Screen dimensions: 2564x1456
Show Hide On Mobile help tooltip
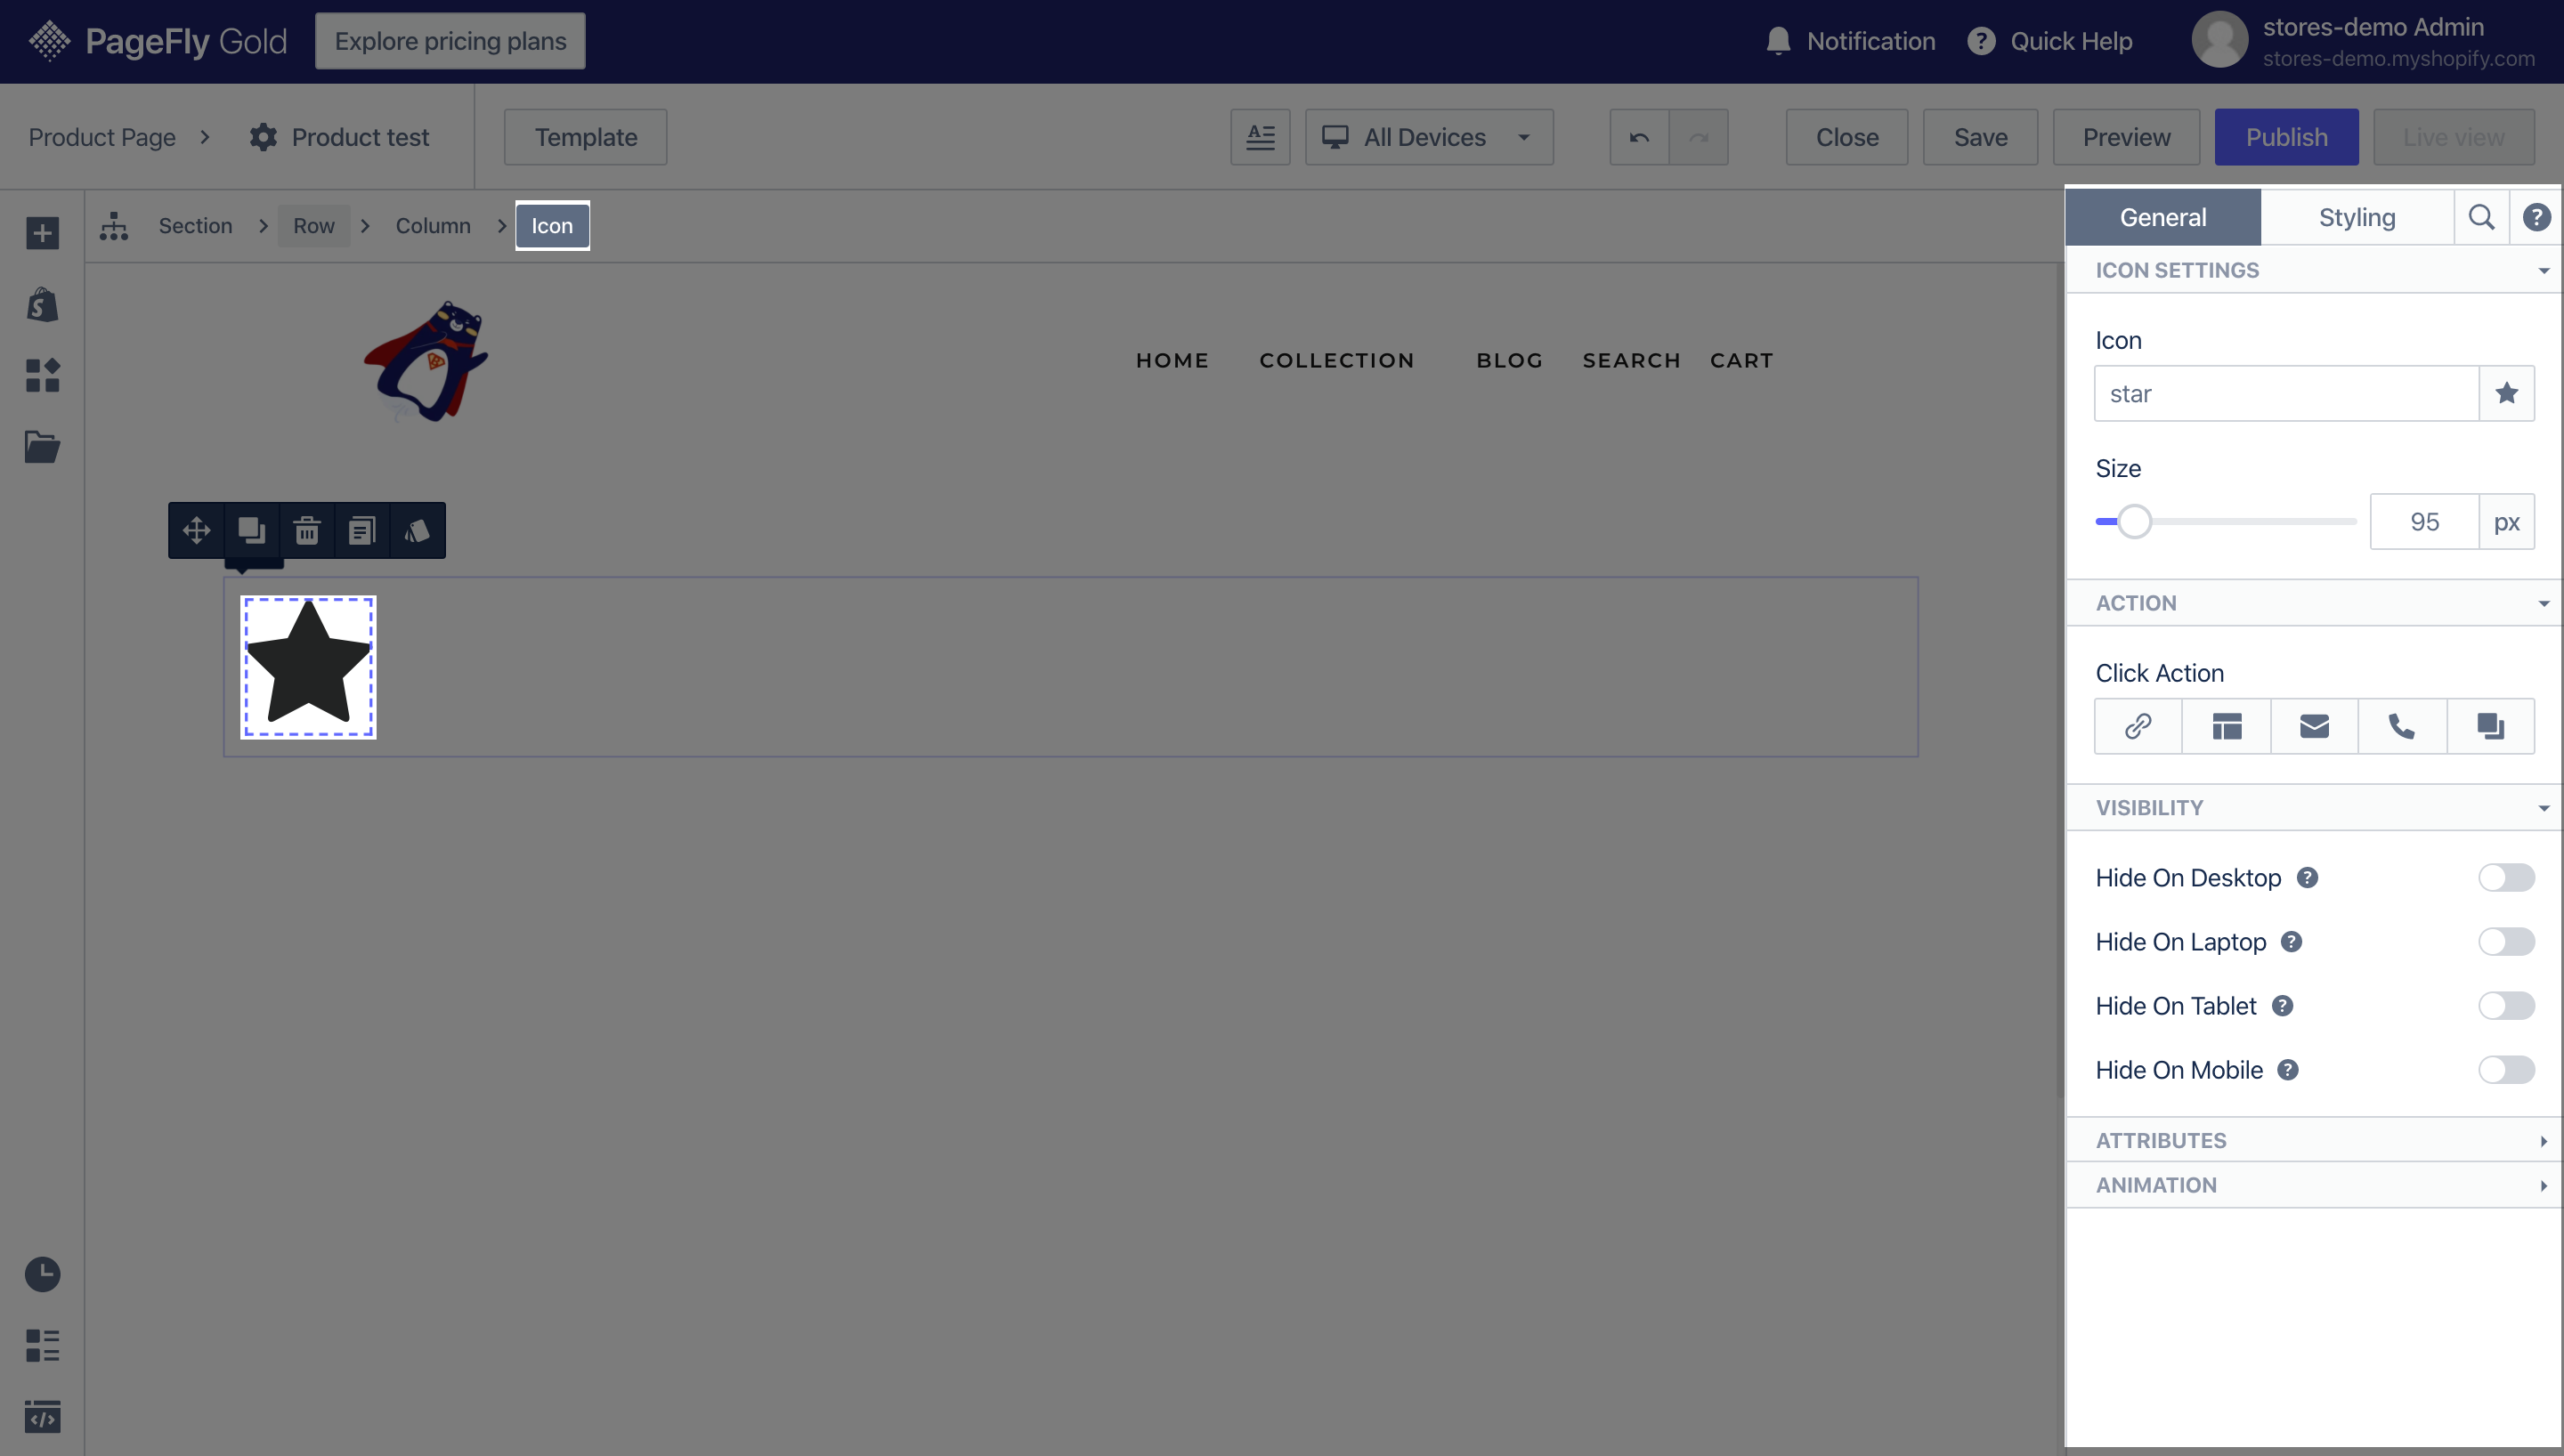[2288, 1069]
